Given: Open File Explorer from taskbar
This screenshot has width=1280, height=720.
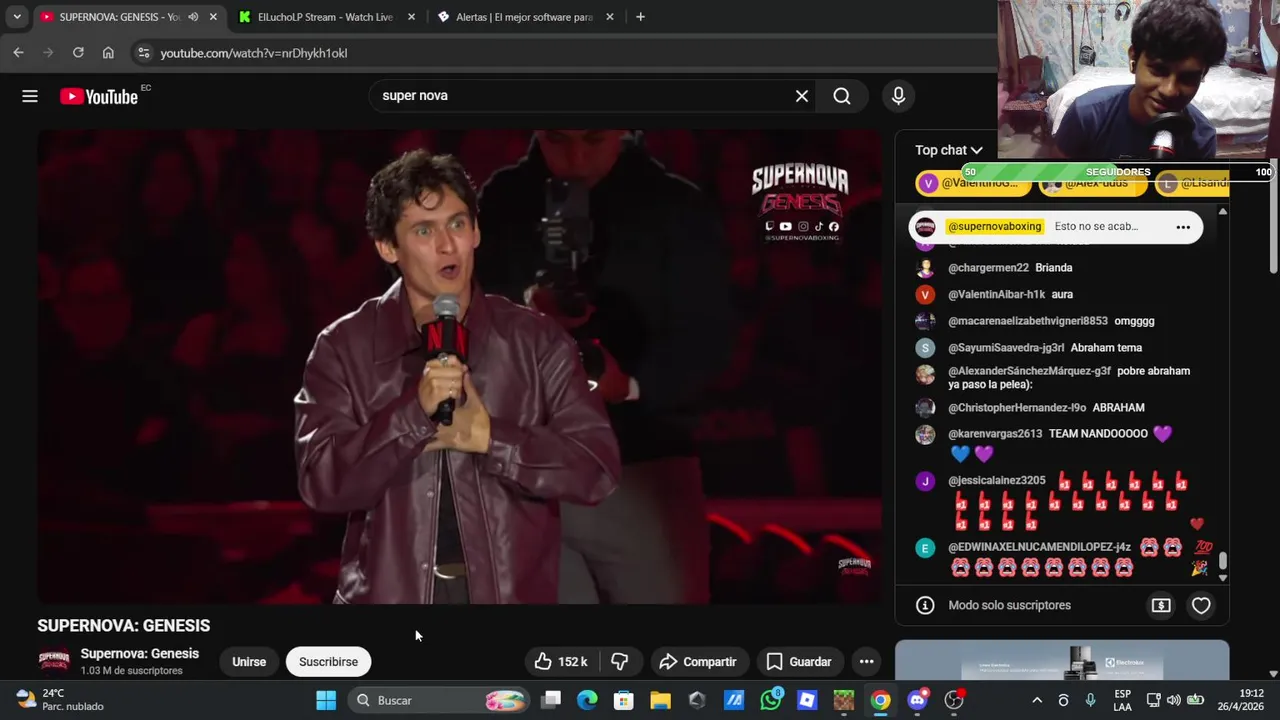Looking at the screenshot, I should (x=660, y=700).
